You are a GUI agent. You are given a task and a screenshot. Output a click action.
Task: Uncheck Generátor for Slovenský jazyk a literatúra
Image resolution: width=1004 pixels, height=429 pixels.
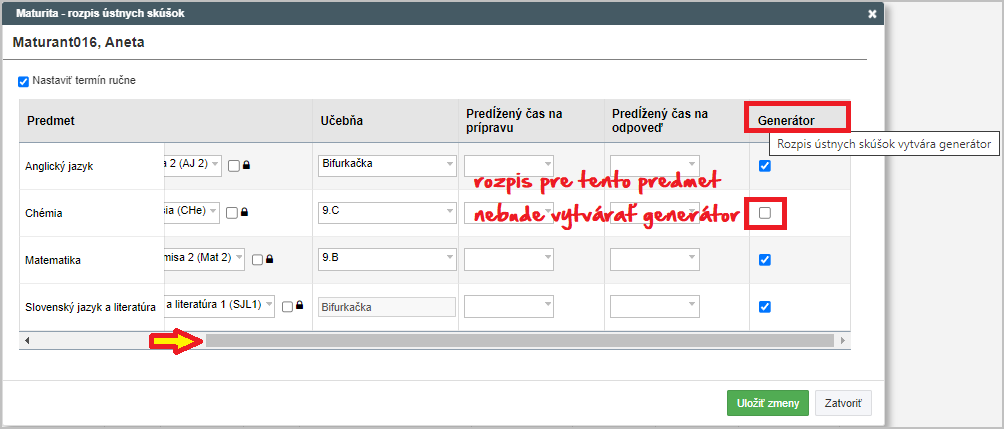[x=765, y=307]
